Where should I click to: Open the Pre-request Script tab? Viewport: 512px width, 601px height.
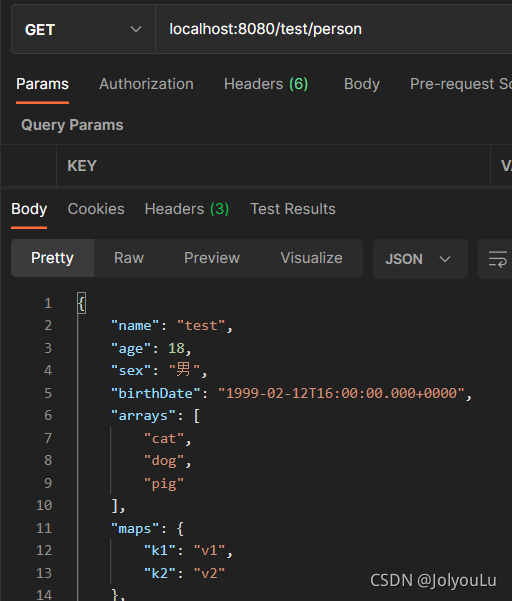(461, 84)
